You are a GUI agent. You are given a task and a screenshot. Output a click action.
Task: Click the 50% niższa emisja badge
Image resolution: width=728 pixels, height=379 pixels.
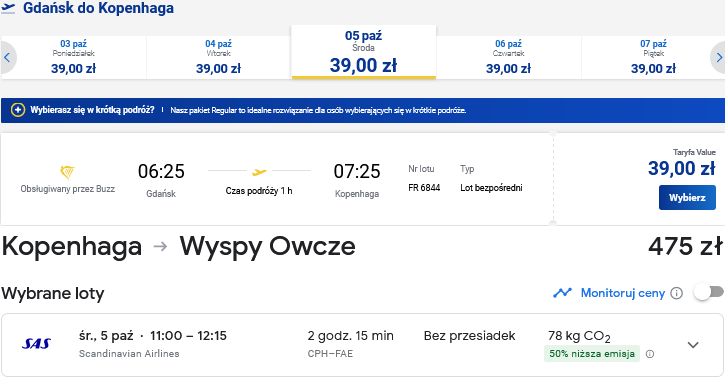(x=592, y=353)
